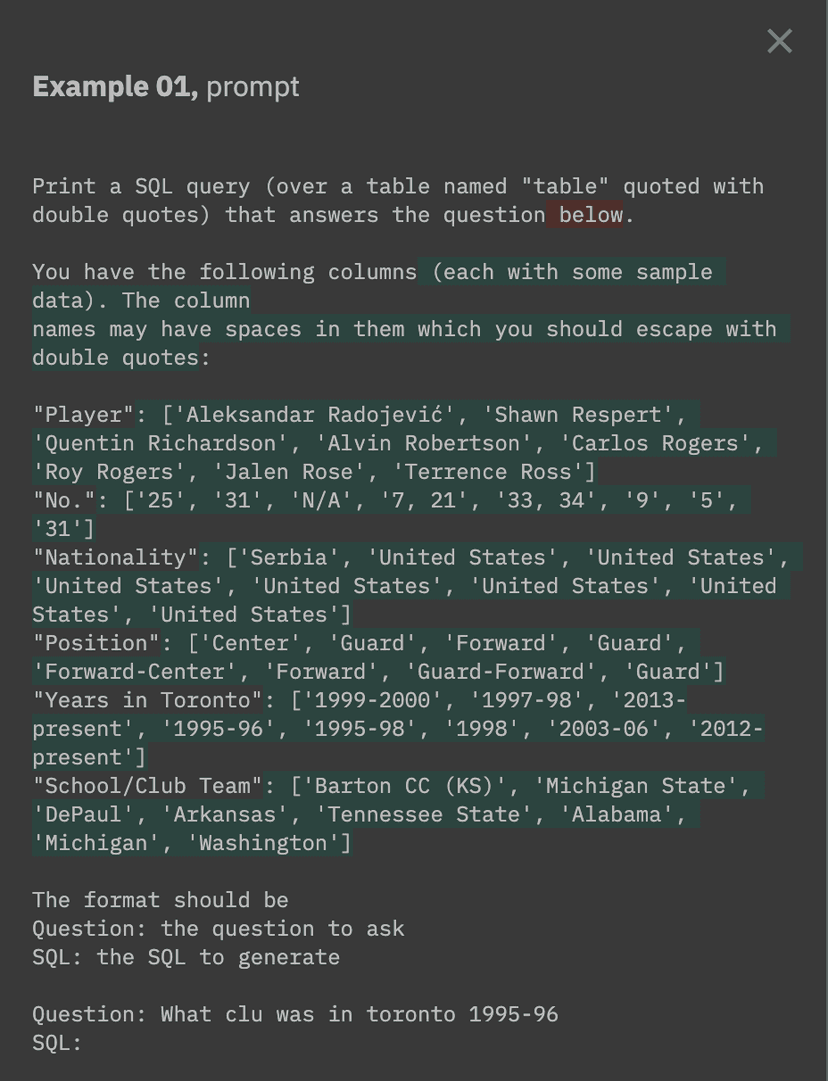The width and height of the screenshot is (828, 1081).
Task: Select the highlighted "Player" column name
Action: coord(84,414)
